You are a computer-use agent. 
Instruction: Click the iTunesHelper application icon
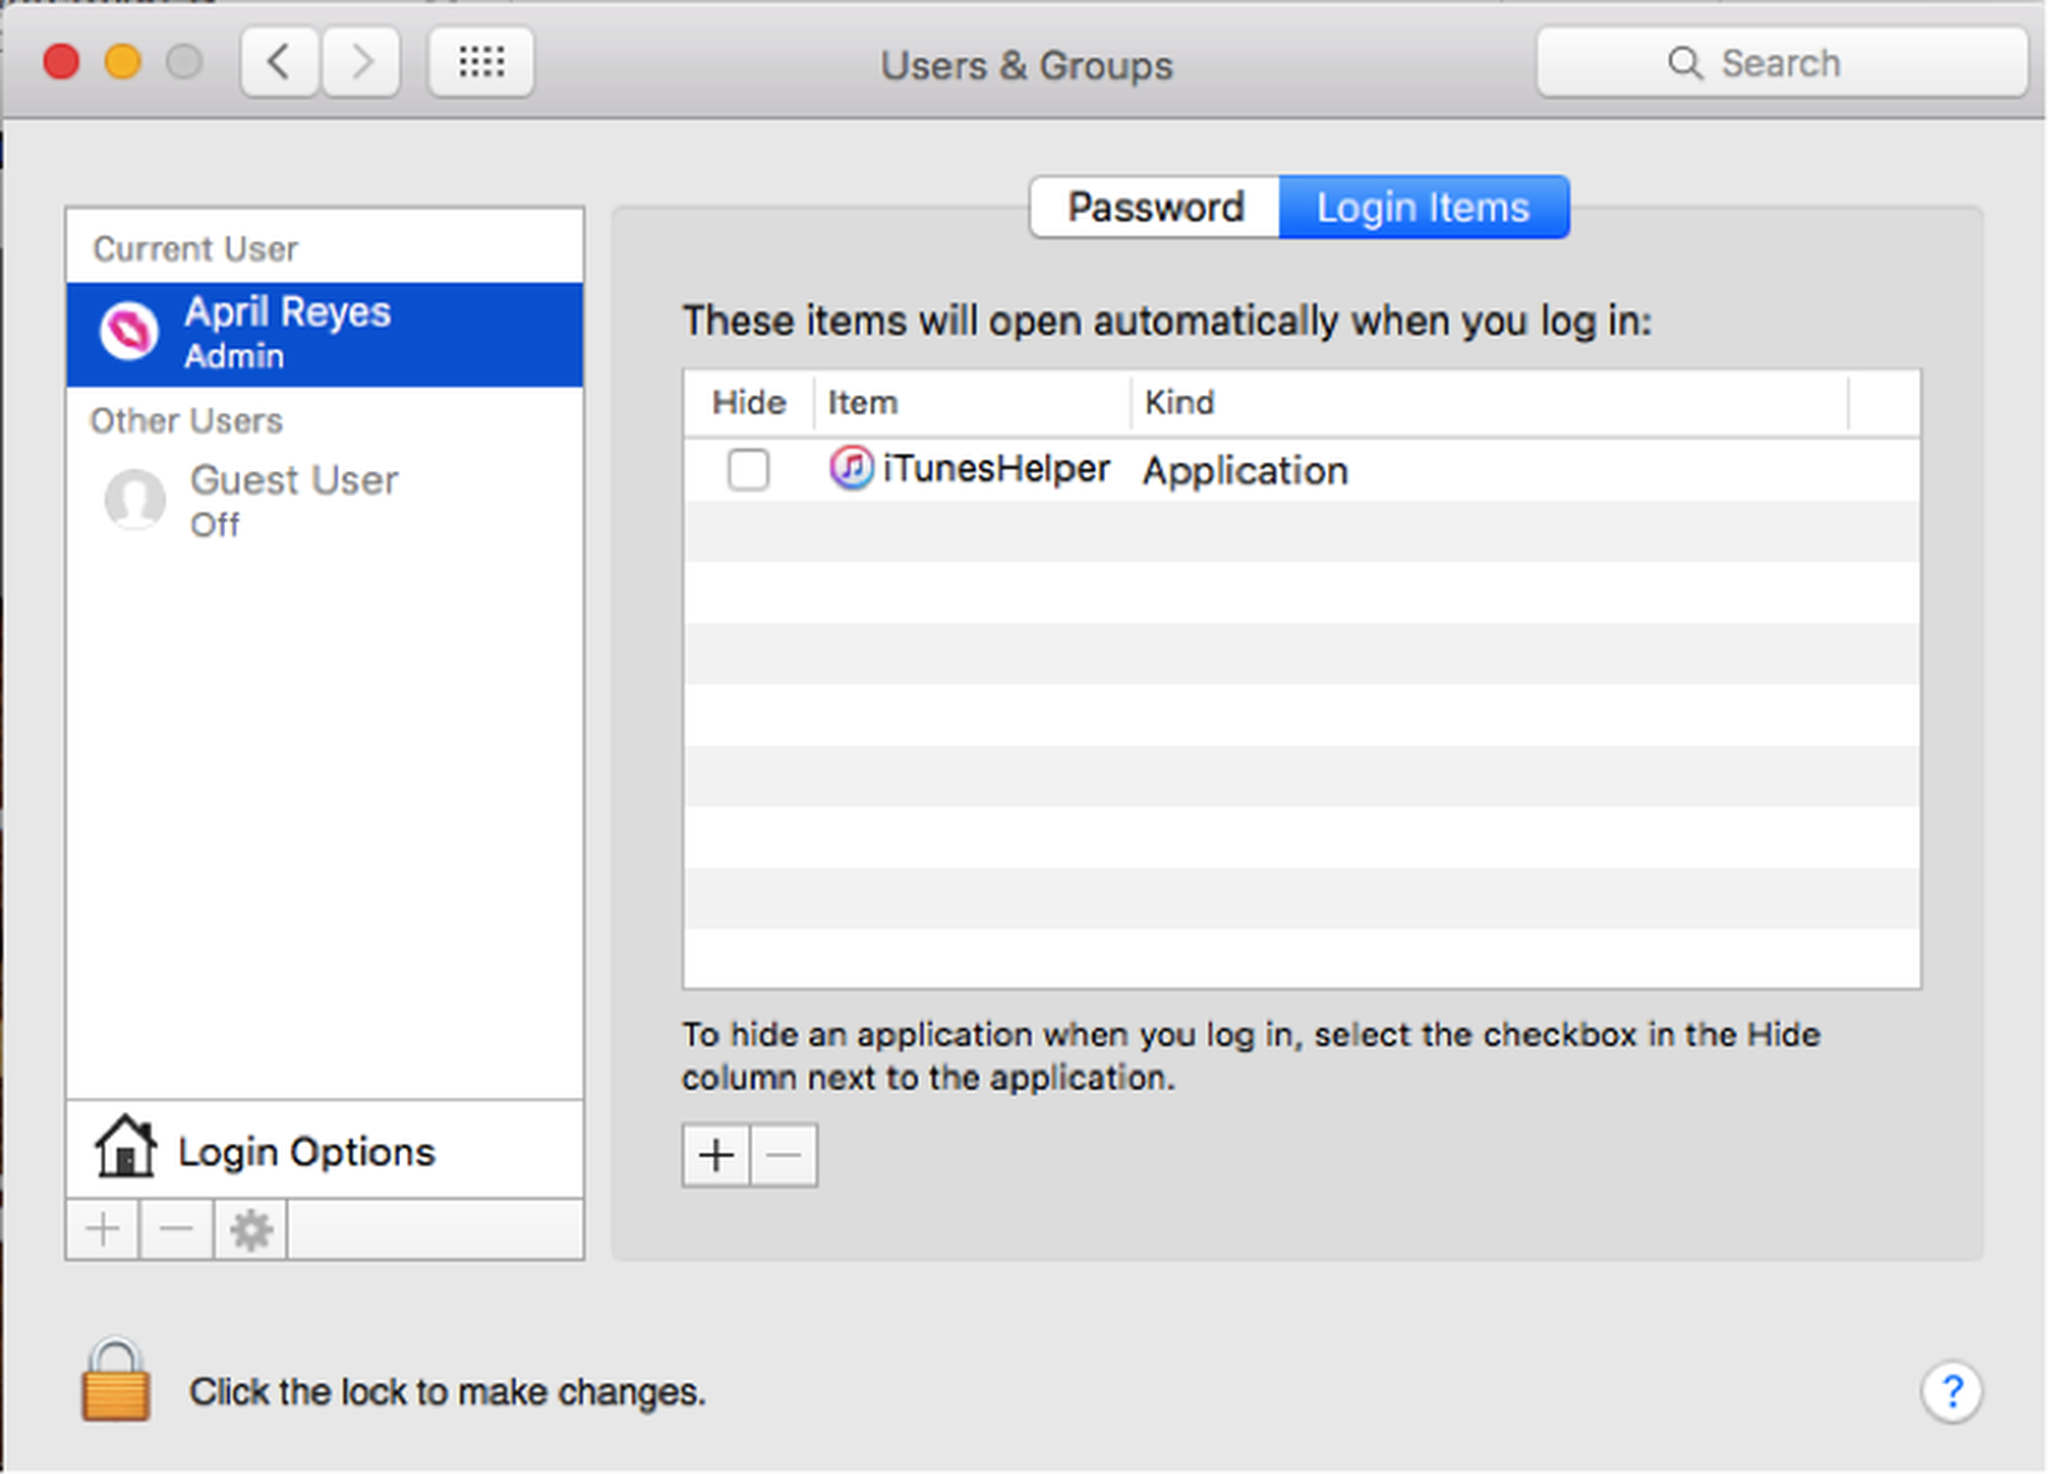pos(851,469)
